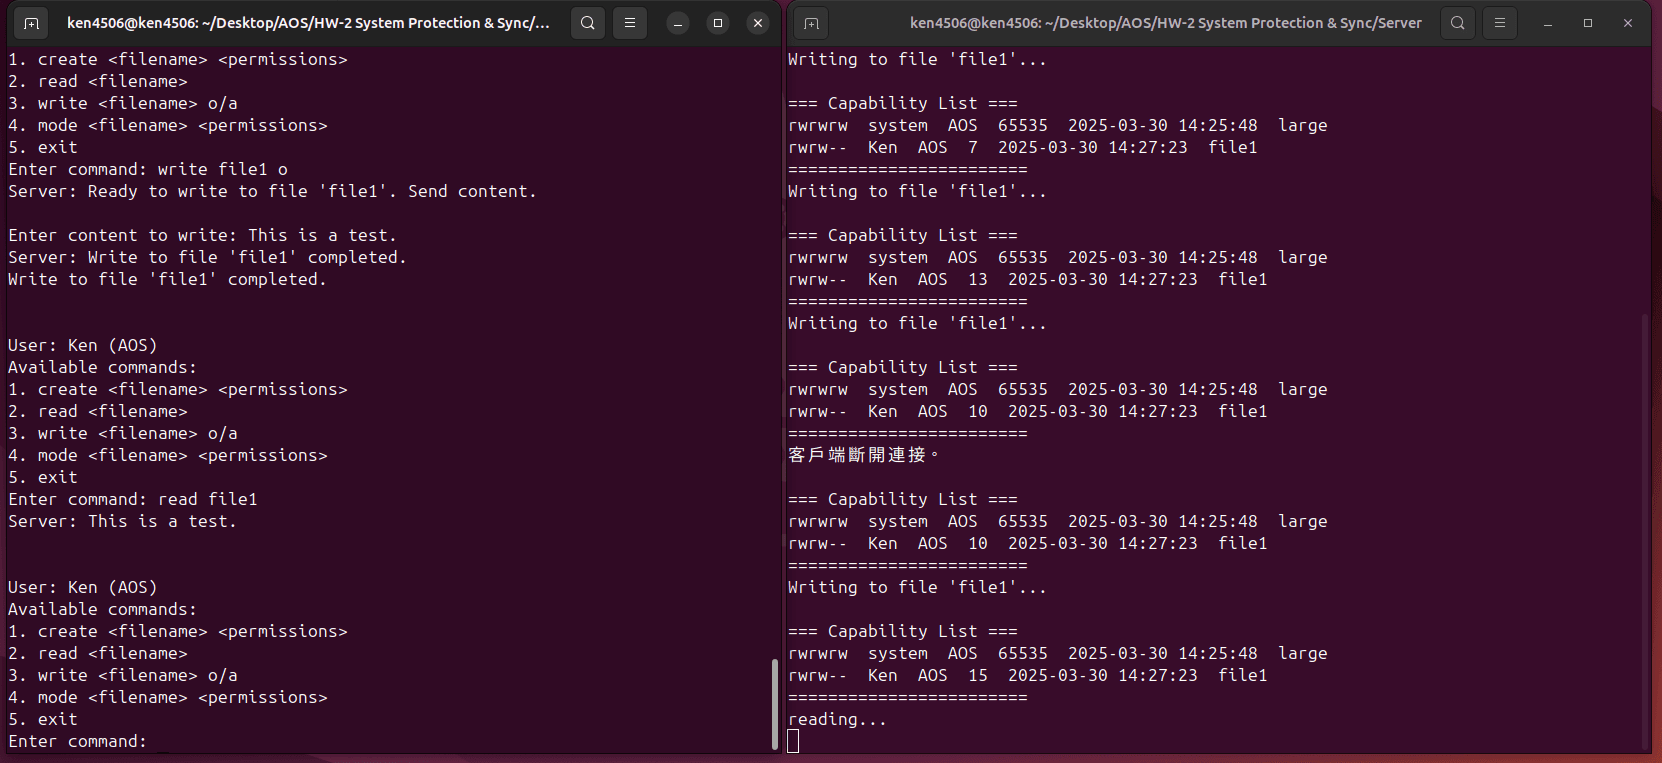
Task: Click the last 'User: Ken (AOS)' line
Action: 82,588
